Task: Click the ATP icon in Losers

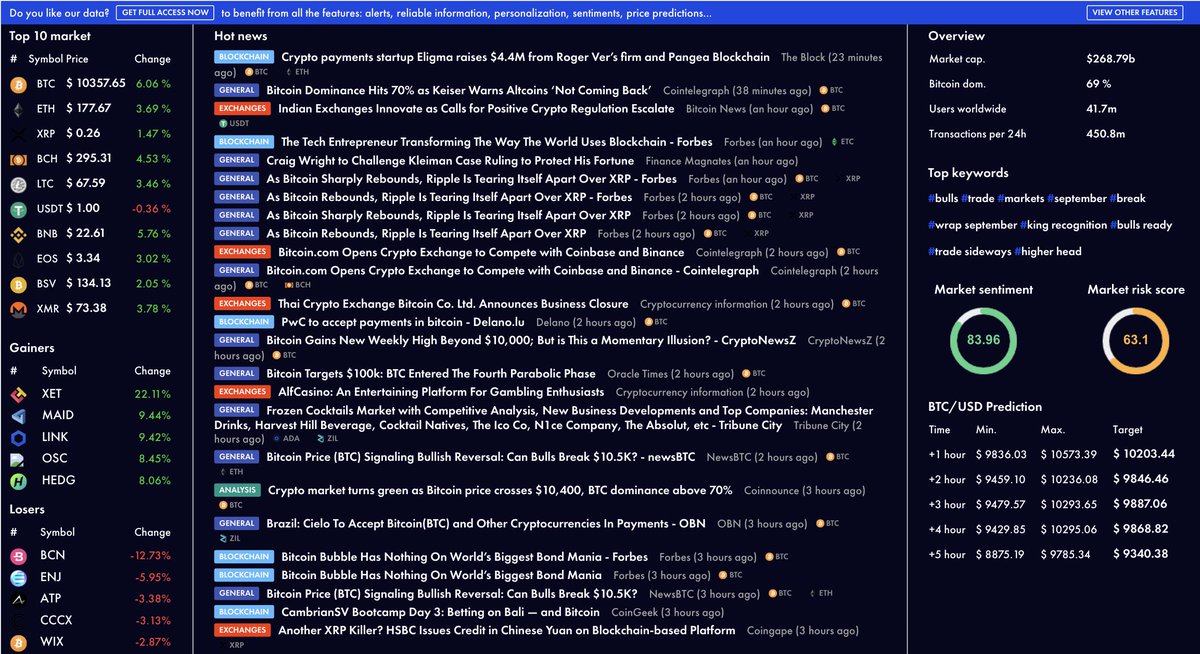Action: click(18, 599)
